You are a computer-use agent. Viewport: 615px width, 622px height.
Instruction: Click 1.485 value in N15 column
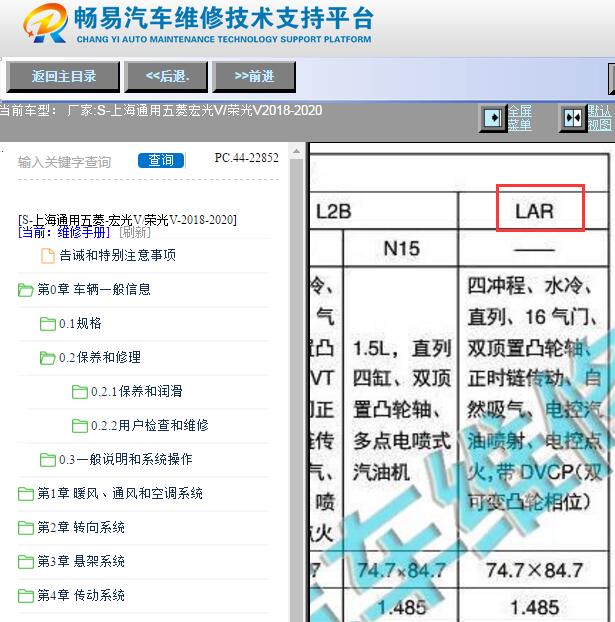[x=402, y=607]
